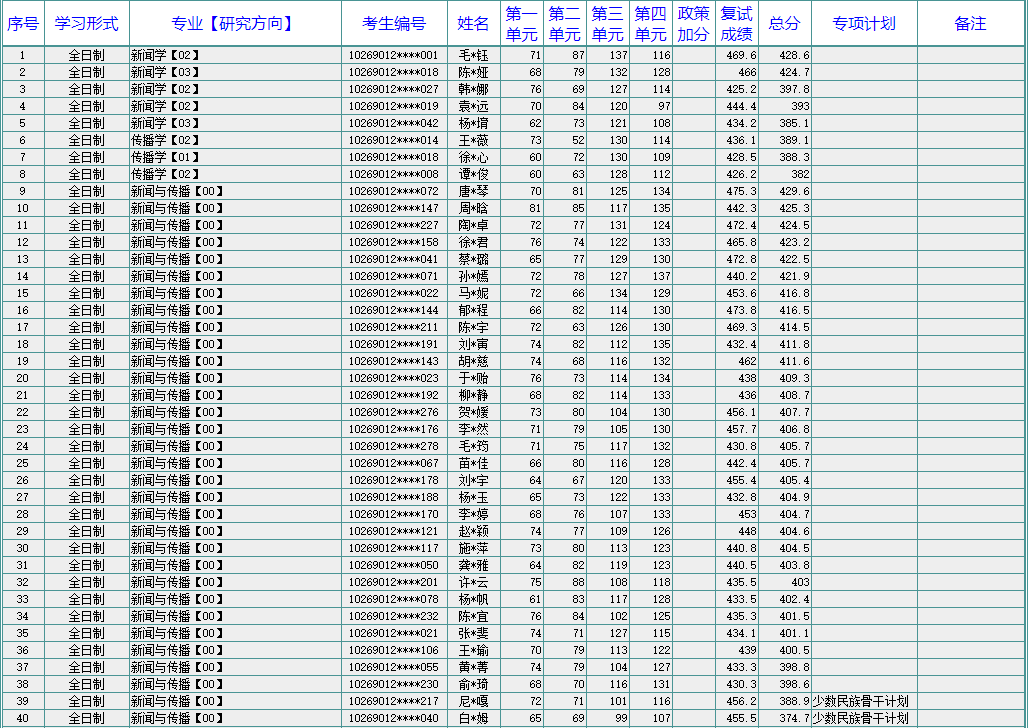Select the name cell 毛*钰 in row 1
The image size is (1028, 728).
pyautogui.click(x=473, y=55)
